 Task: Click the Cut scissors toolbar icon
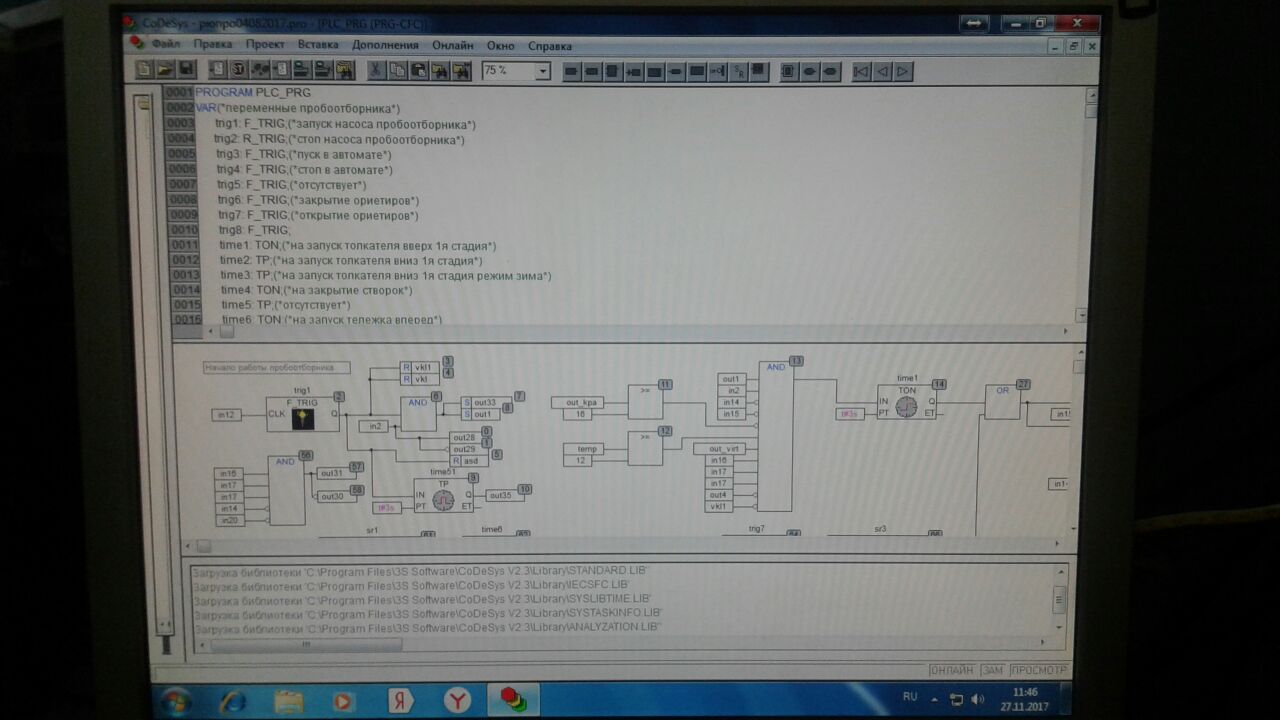pos(375,71)
